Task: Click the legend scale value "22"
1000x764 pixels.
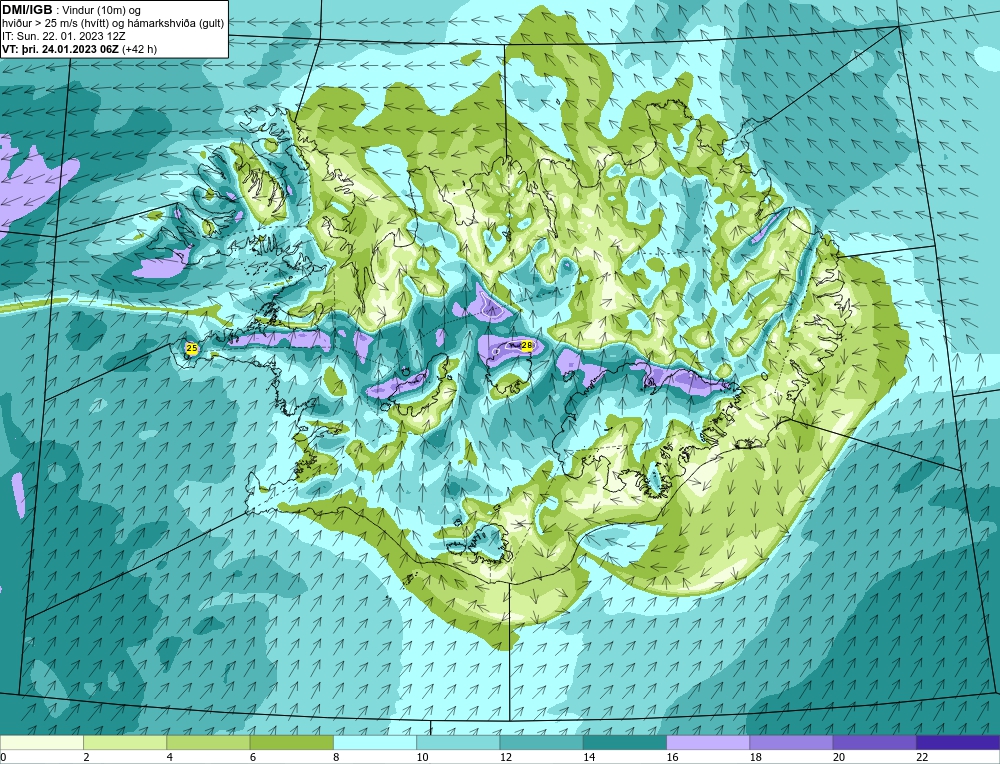Action: click(x=922, y=757)
